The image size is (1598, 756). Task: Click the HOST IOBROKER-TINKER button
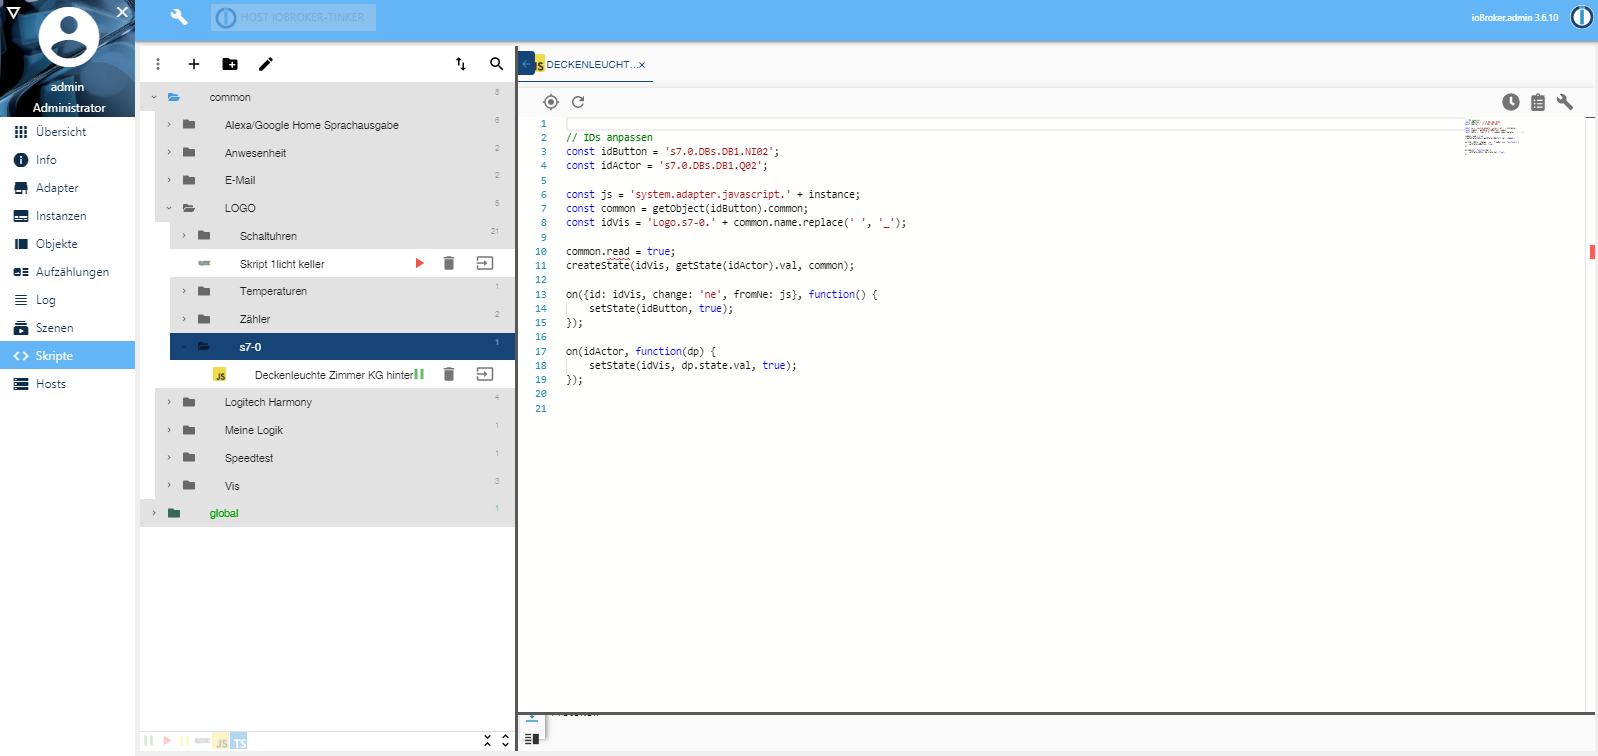click(293, 17)
